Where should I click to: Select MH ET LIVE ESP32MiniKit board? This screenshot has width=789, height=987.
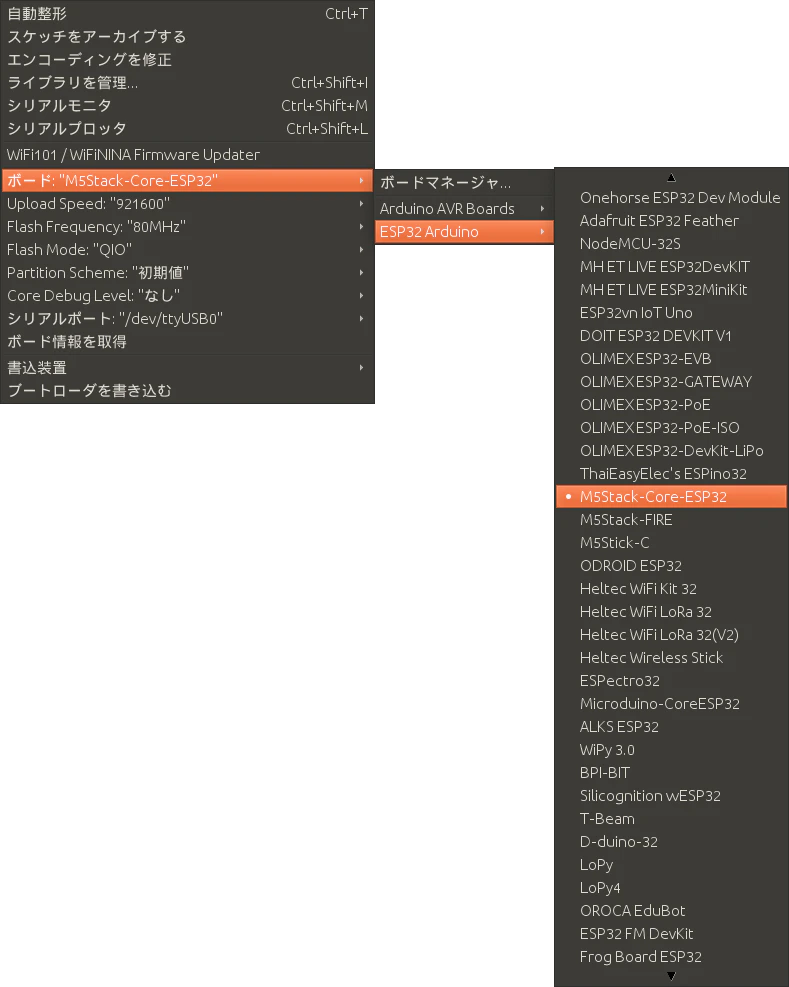tap(671, 290)
